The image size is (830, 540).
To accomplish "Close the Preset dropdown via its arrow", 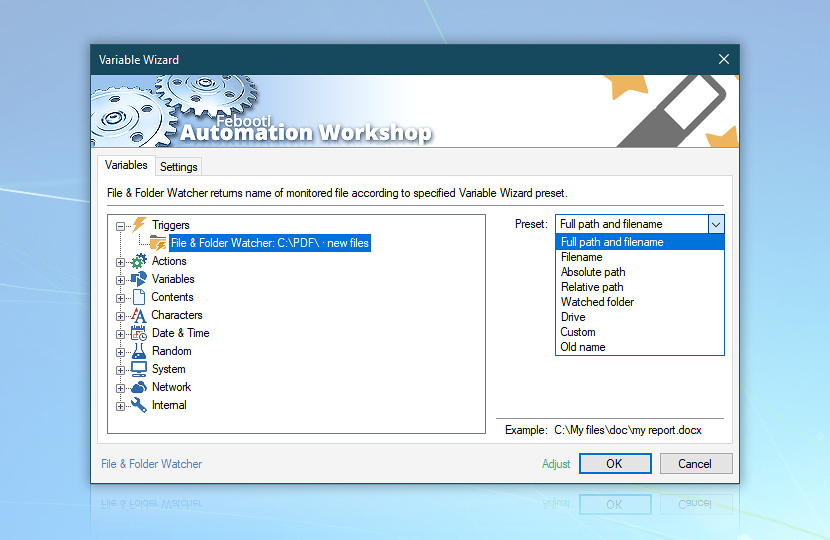I will [716, 224].
